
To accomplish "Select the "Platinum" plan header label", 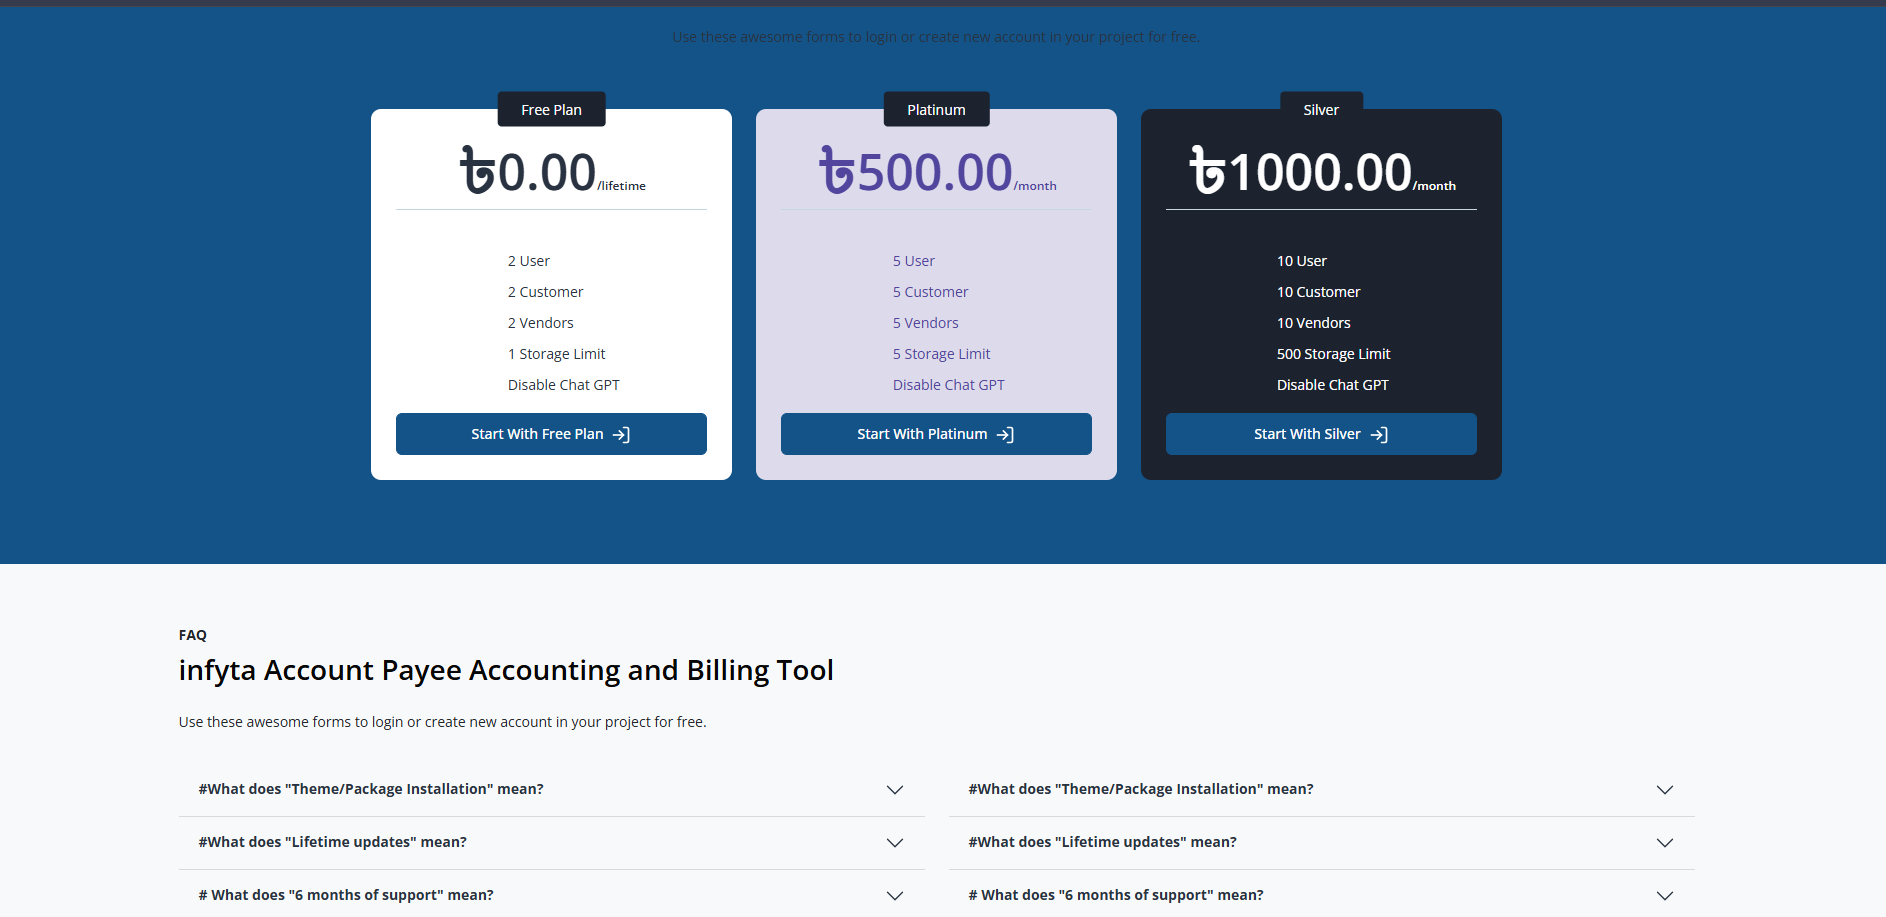I will point(935,109).
